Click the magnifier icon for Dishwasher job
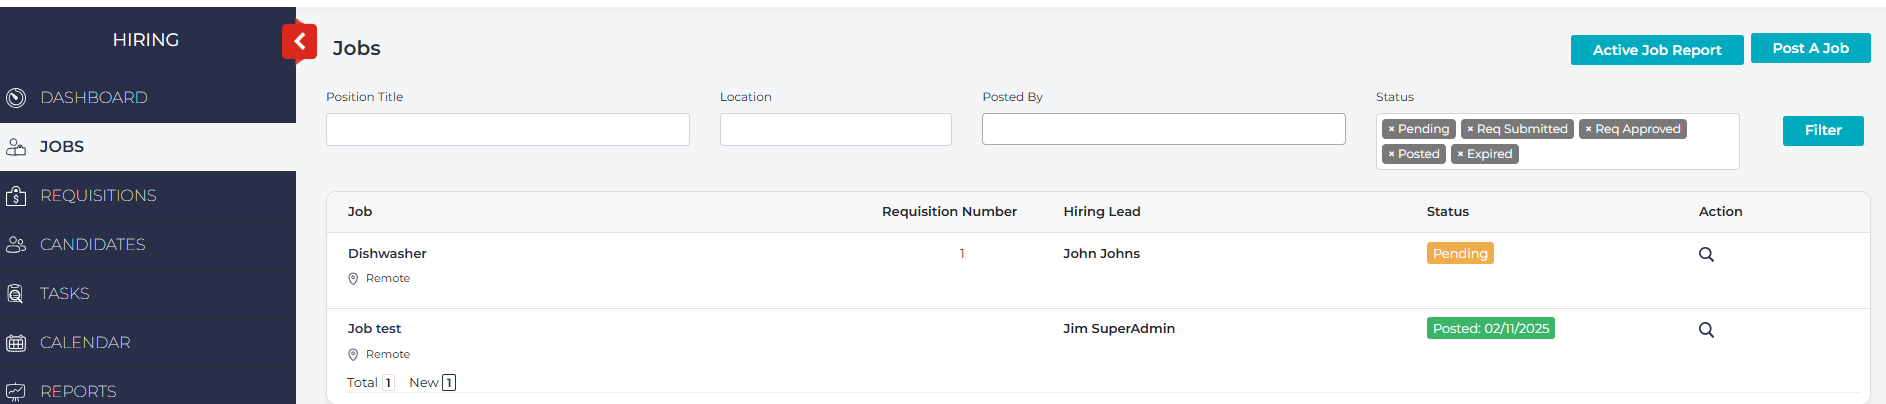This screenshot has width=1886, height=404. tap(1706, 254)
